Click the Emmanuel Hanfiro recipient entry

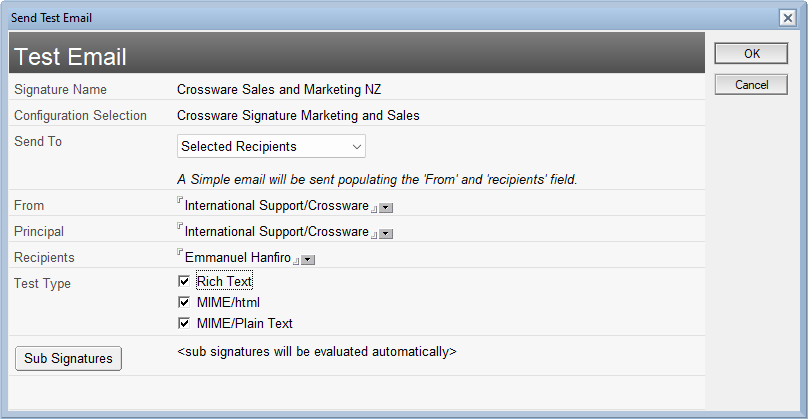point(238,258)
